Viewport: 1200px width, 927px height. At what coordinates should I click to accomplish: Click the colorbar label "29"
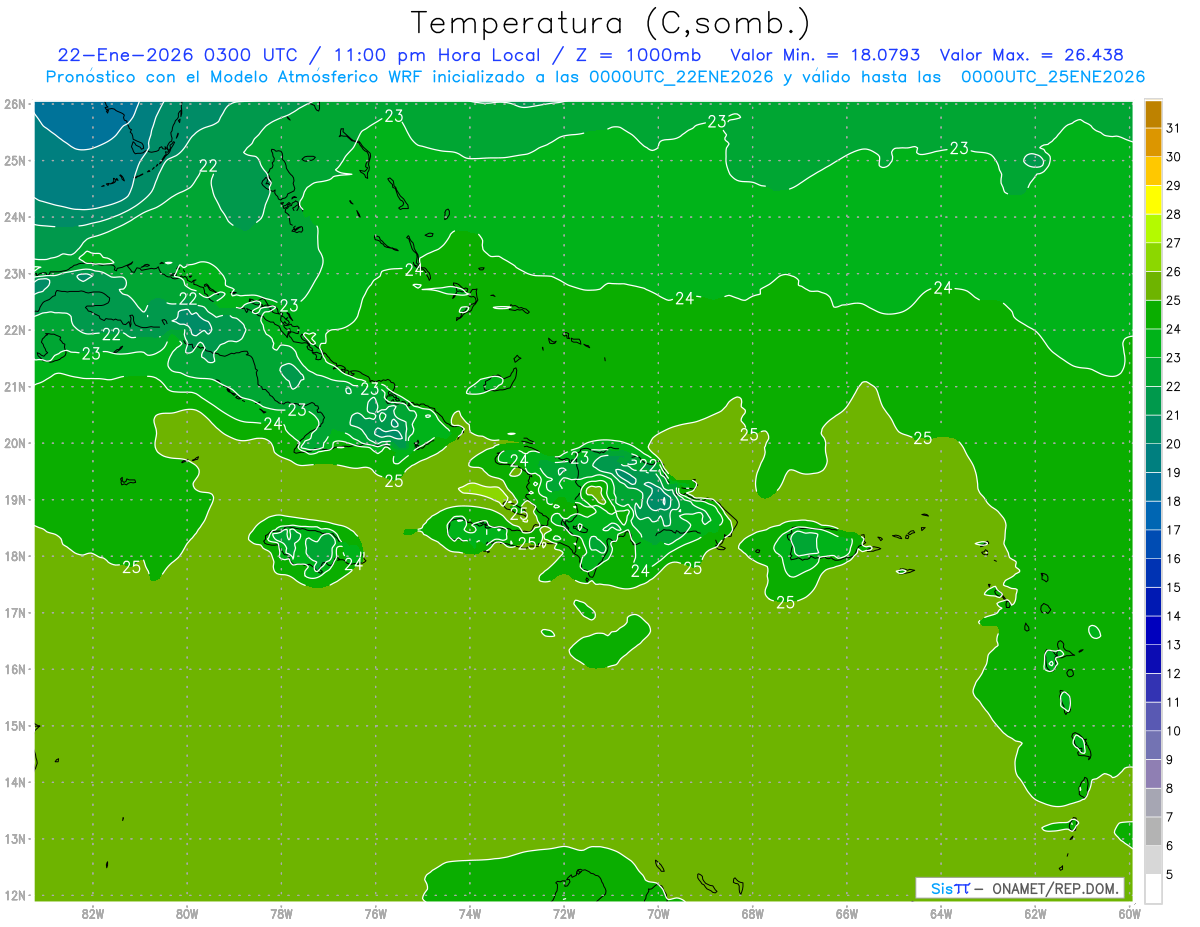click(x=1173, y=186)
